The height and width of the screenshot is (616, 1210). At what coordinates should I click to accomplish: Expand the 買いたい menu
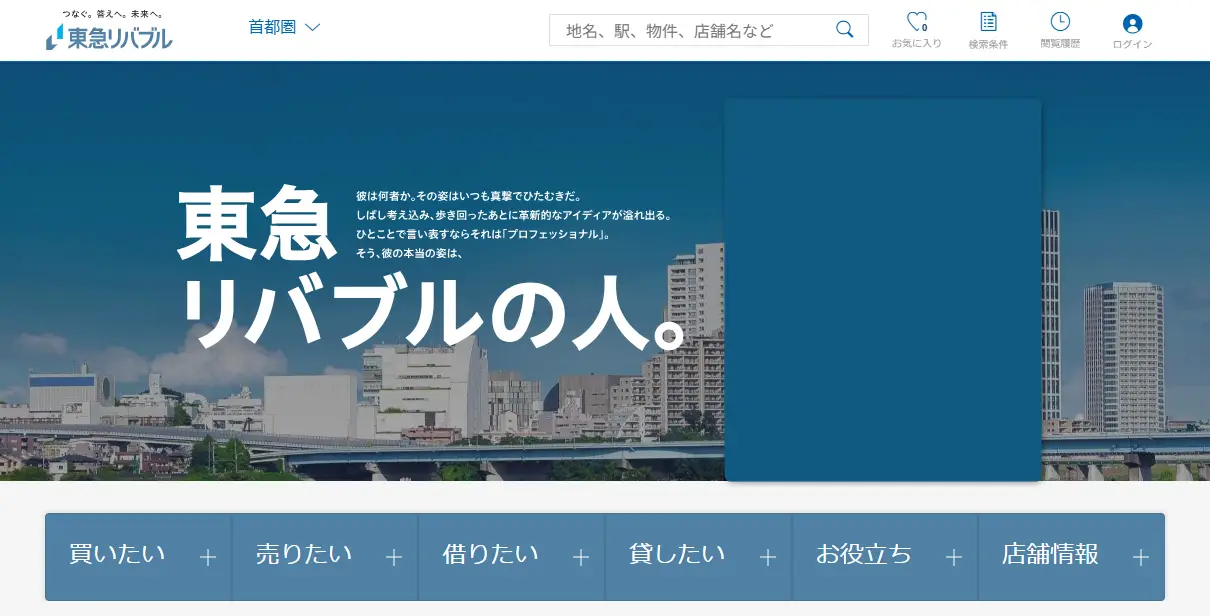pos(138,557)
